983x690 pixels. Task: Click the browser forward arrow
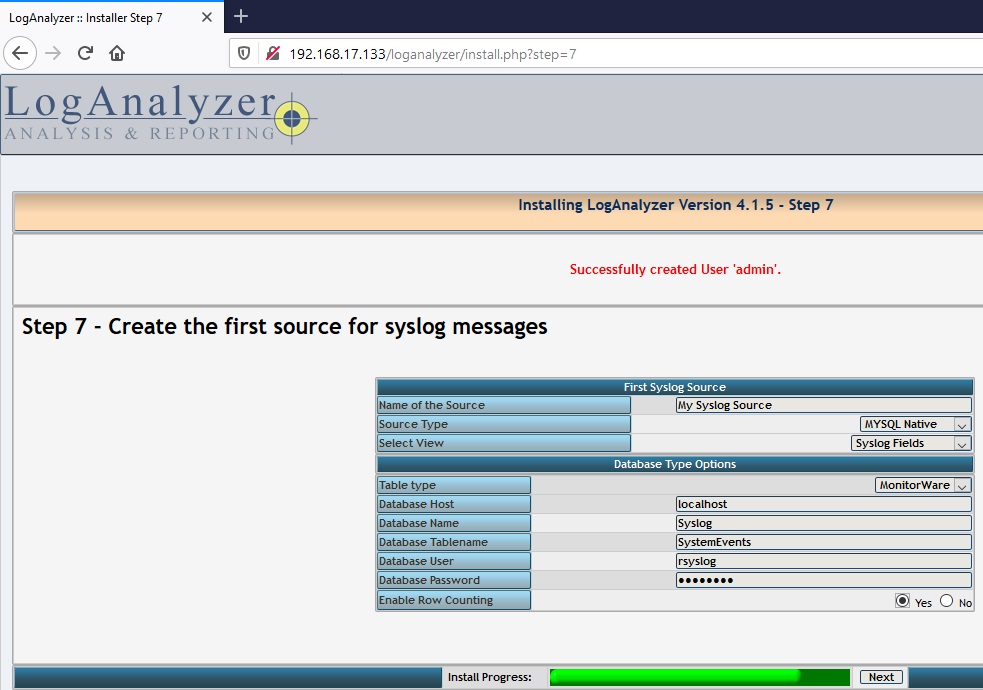[53, 53]
